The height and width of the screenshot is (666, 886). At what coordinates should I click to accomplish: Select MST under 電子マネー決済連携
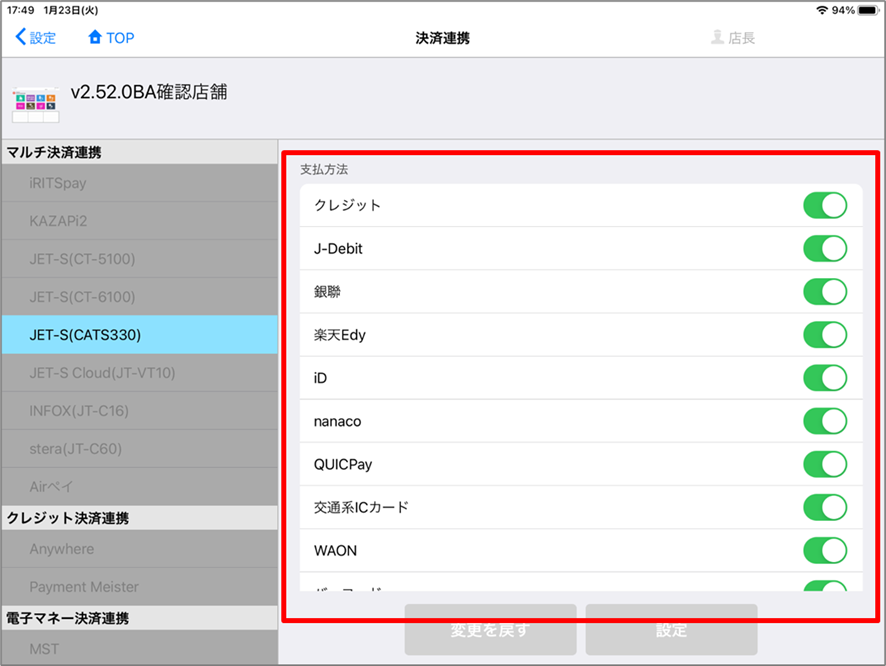pyautogui.click(x=139, y=649)
